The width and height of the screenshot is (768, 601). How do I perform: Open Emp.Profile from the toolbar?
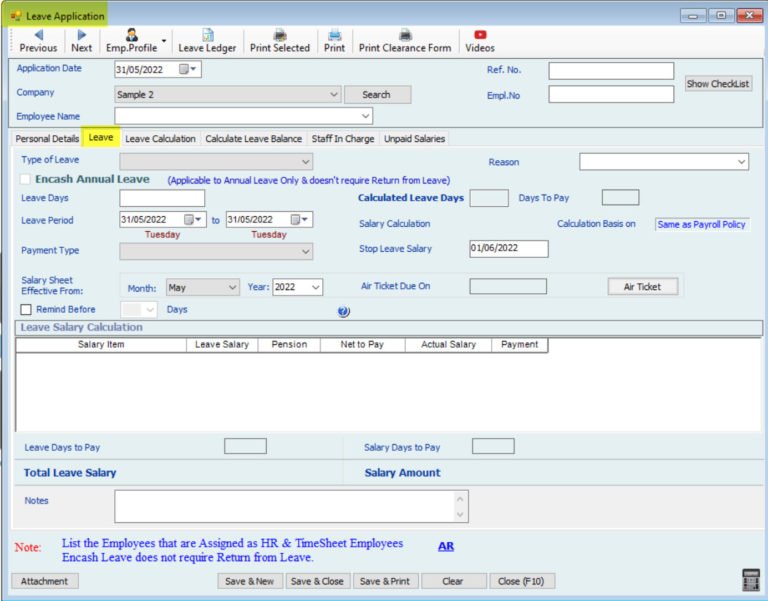click(x=131, y=40)
